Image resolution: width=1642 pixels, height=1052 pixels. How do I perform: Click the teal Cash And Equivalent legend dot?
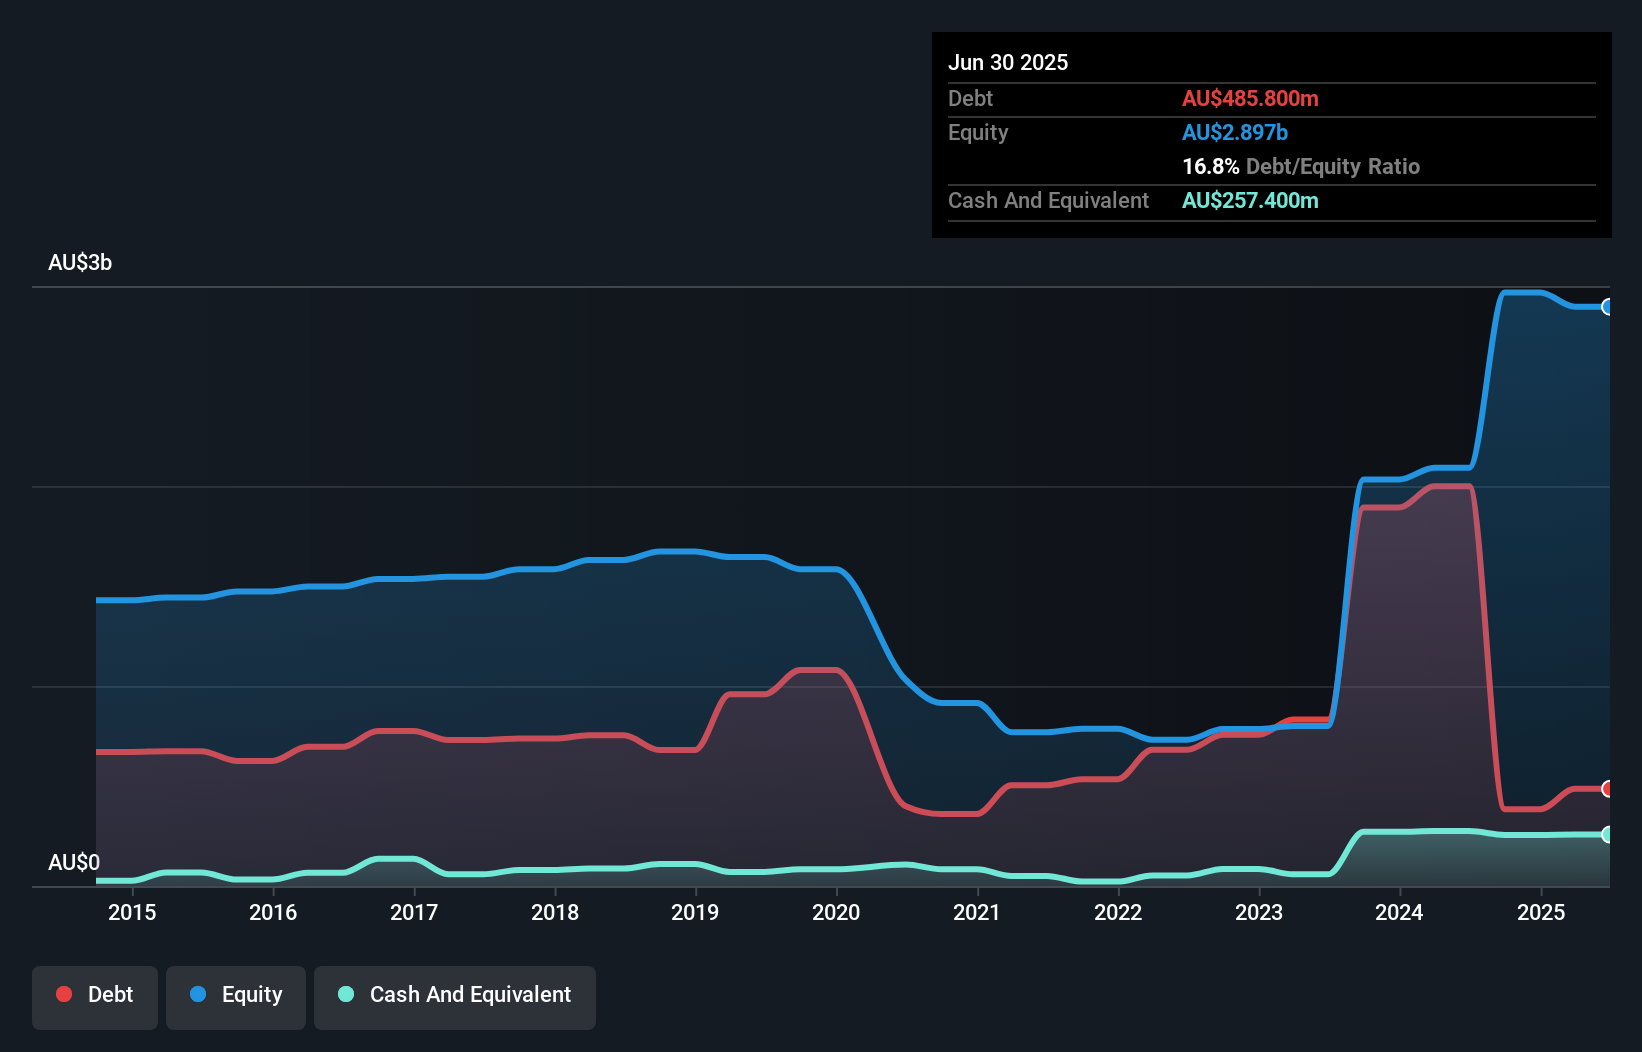tap(346, 994)
